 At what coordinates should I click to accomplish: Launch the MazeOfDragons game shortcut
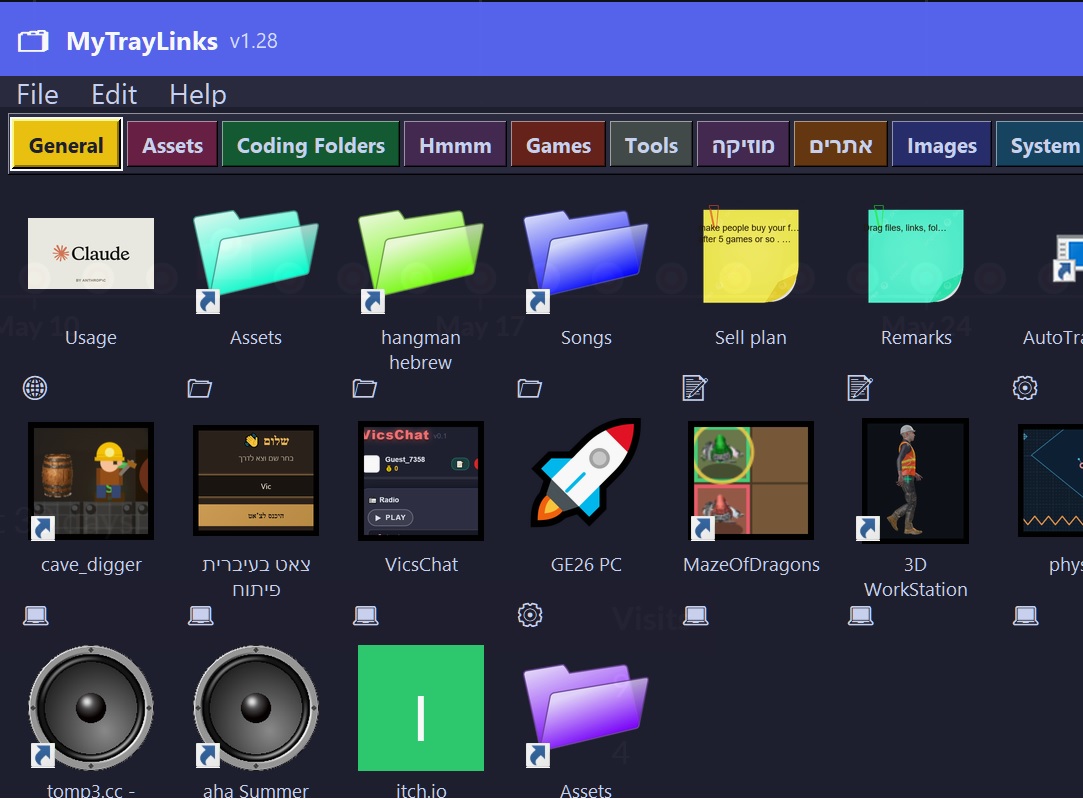click(x=751, y=481)
